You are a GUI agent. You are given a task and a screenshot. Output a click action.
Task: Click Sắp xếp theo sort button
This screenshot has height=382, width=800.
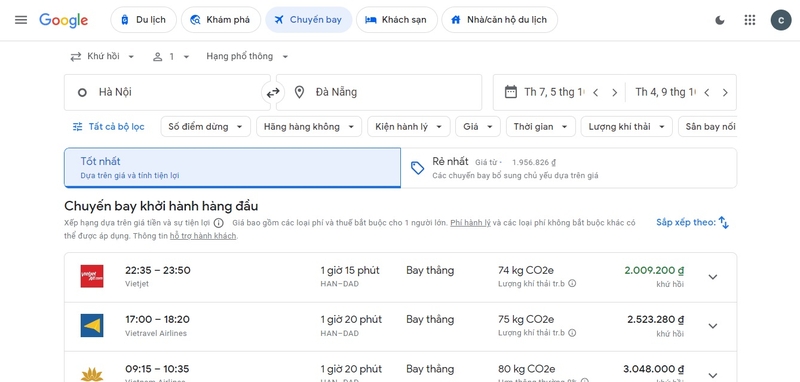click(692, 222)
